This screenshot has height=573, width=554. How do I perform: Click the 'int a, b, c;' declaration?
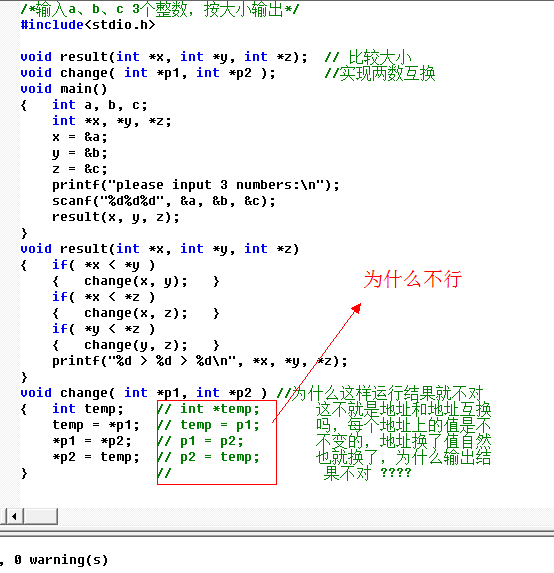pyautogui.click(x=100, y=105)
